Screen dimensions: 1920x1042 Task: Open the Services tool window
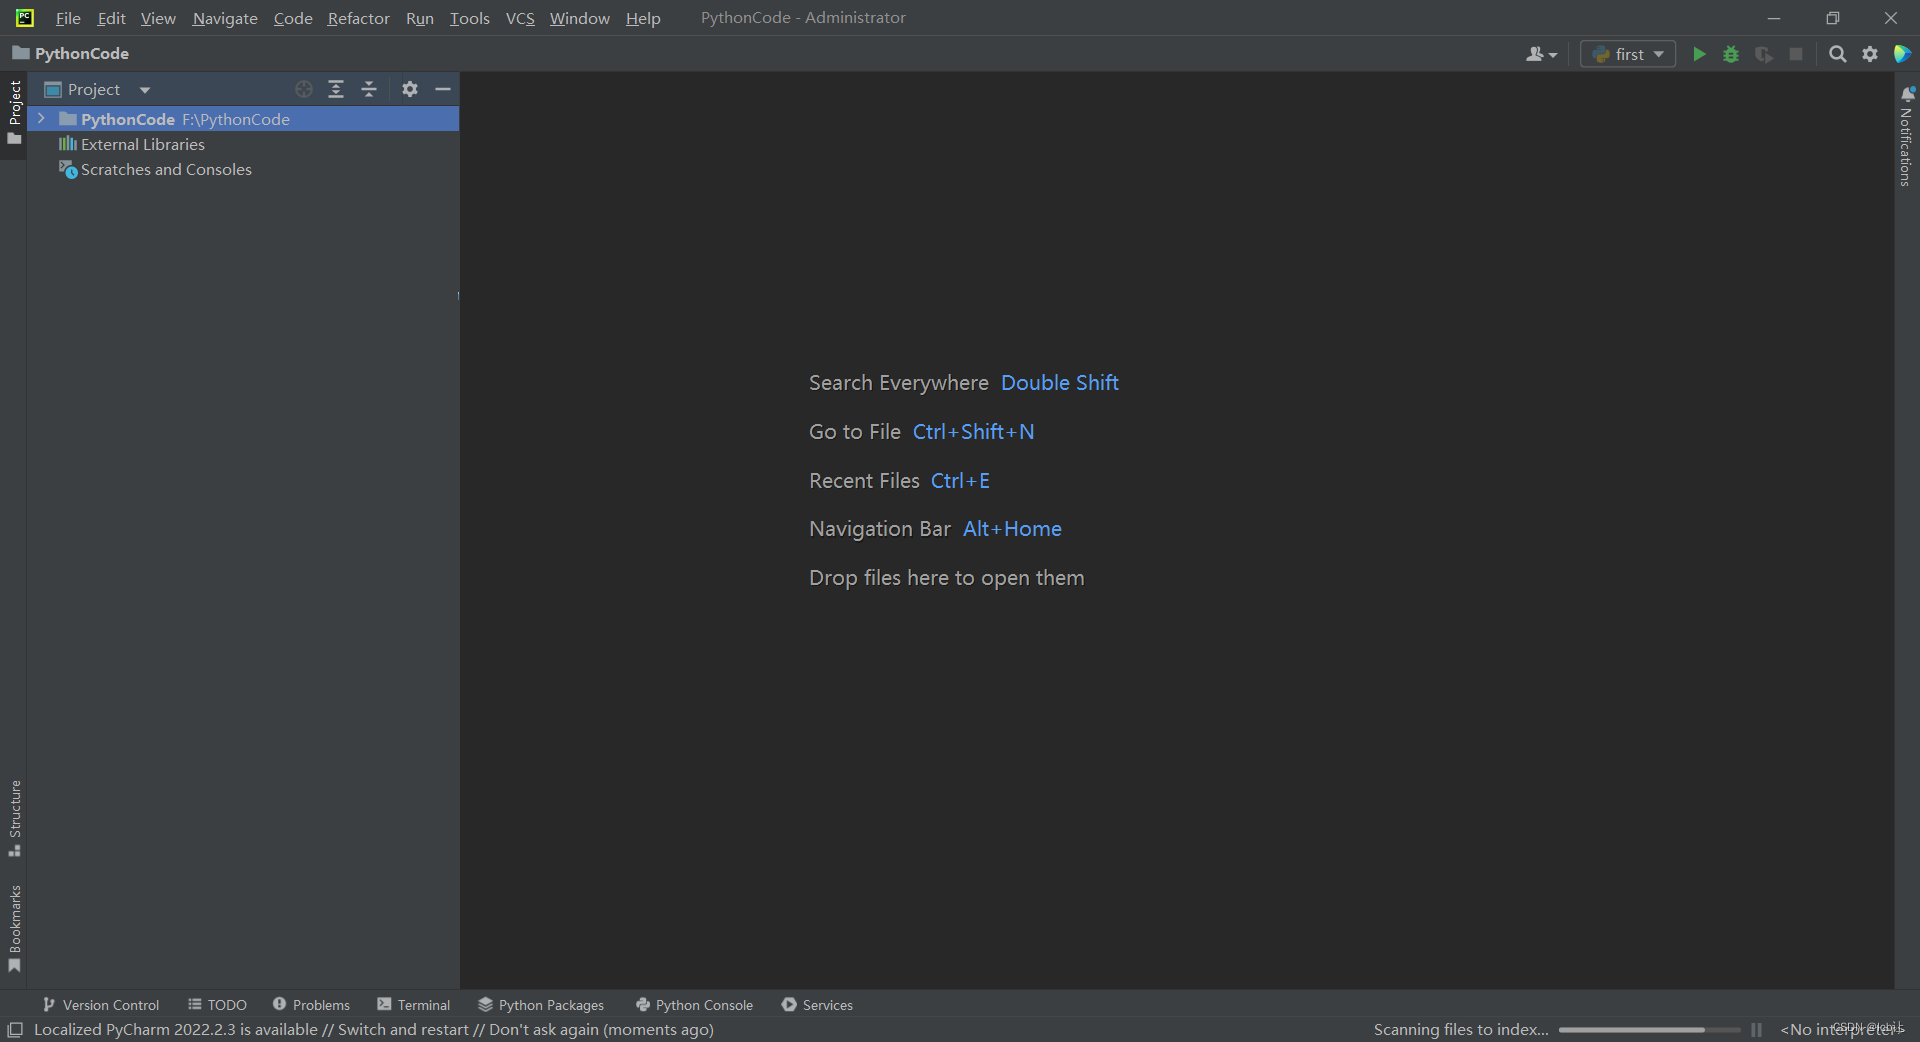pos(817,1005)
